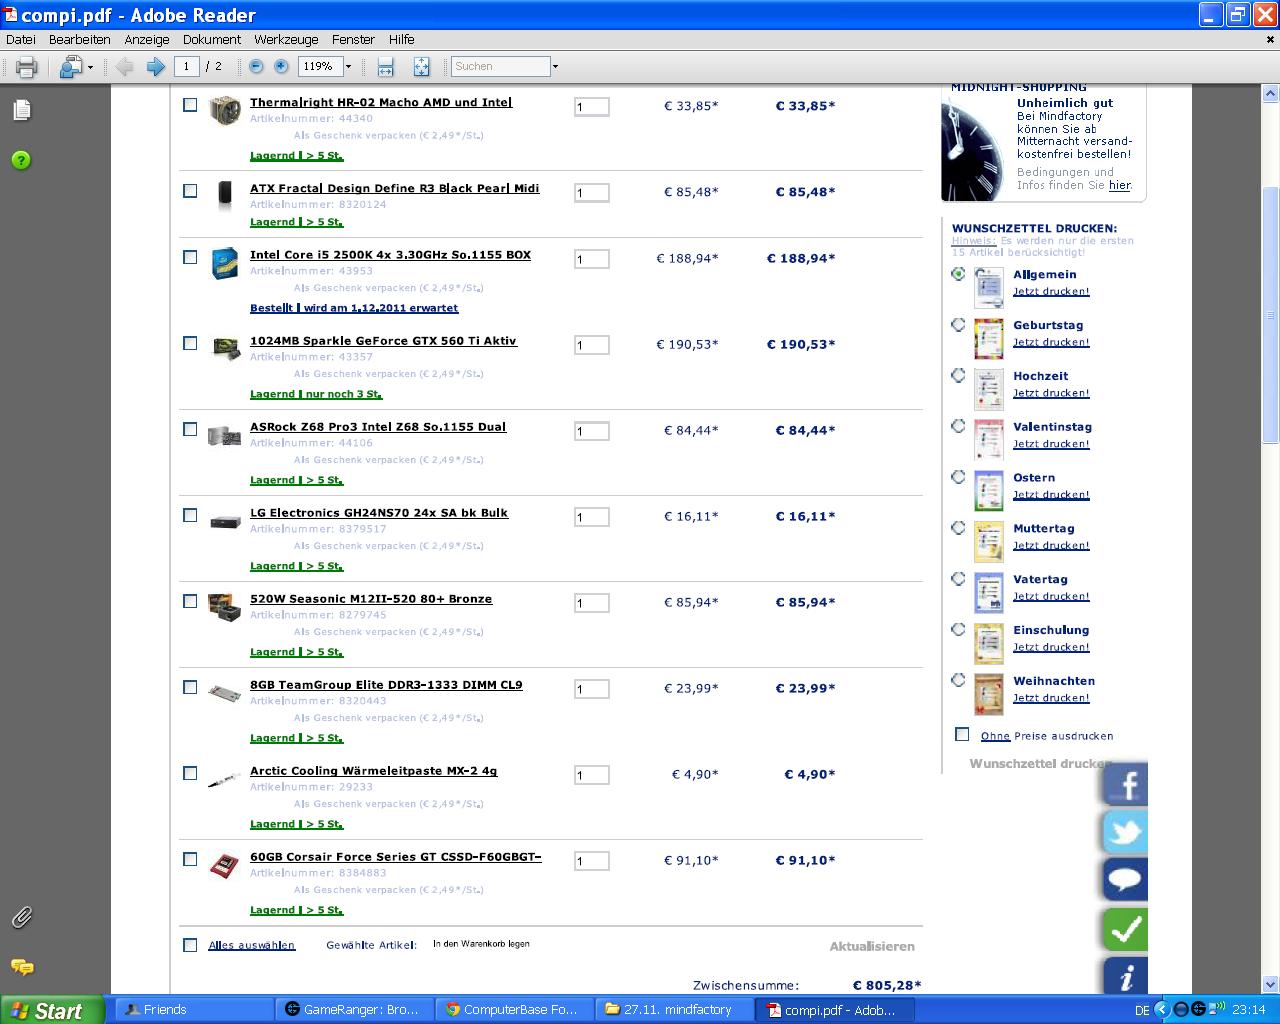Screen dimensions: 1280x1024
Task: Open the search options dropdown arrow
Action: pos(555,67)
